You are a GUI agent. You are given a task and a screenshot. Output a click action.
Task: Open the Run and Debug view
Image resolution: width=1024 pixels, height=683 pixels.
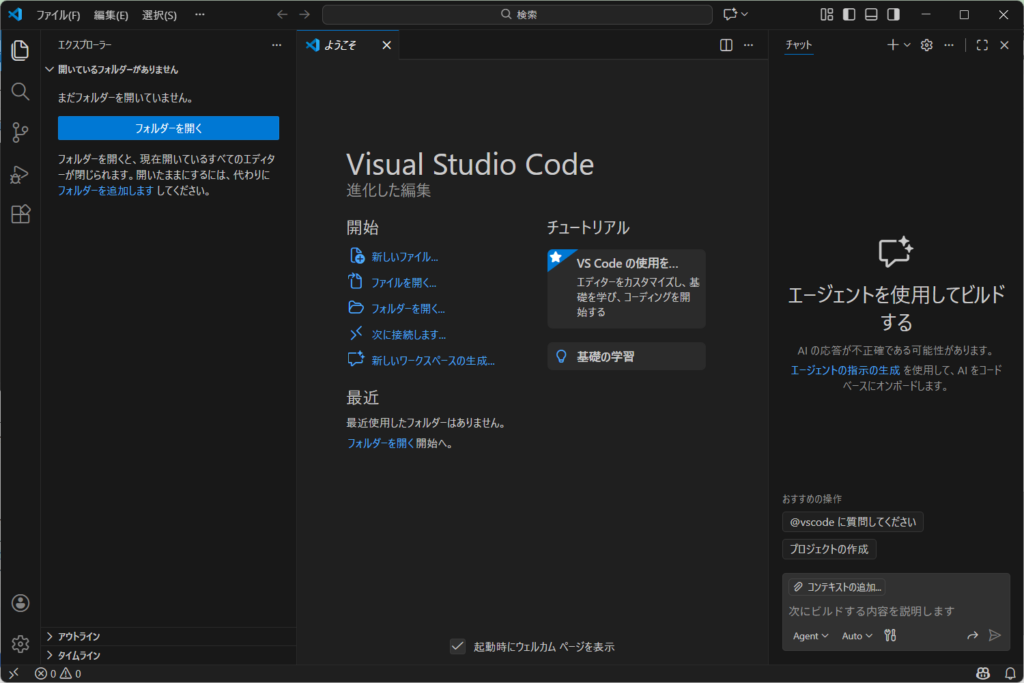(20, 174)
